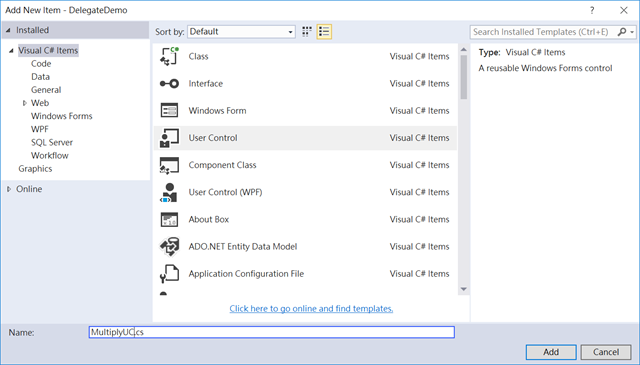
Task: Select the Component Class icon
Action: (x=169, y=165)
